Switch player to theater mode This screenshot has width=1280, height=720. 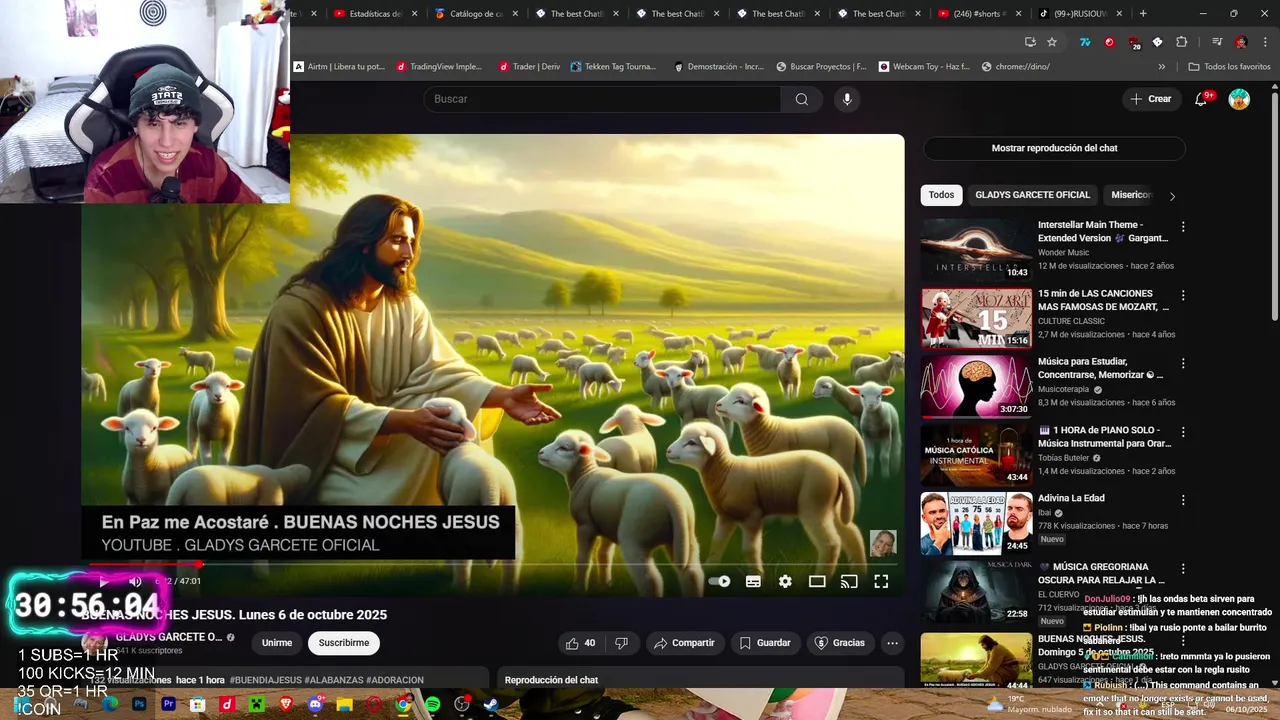(x=817, y=581)
